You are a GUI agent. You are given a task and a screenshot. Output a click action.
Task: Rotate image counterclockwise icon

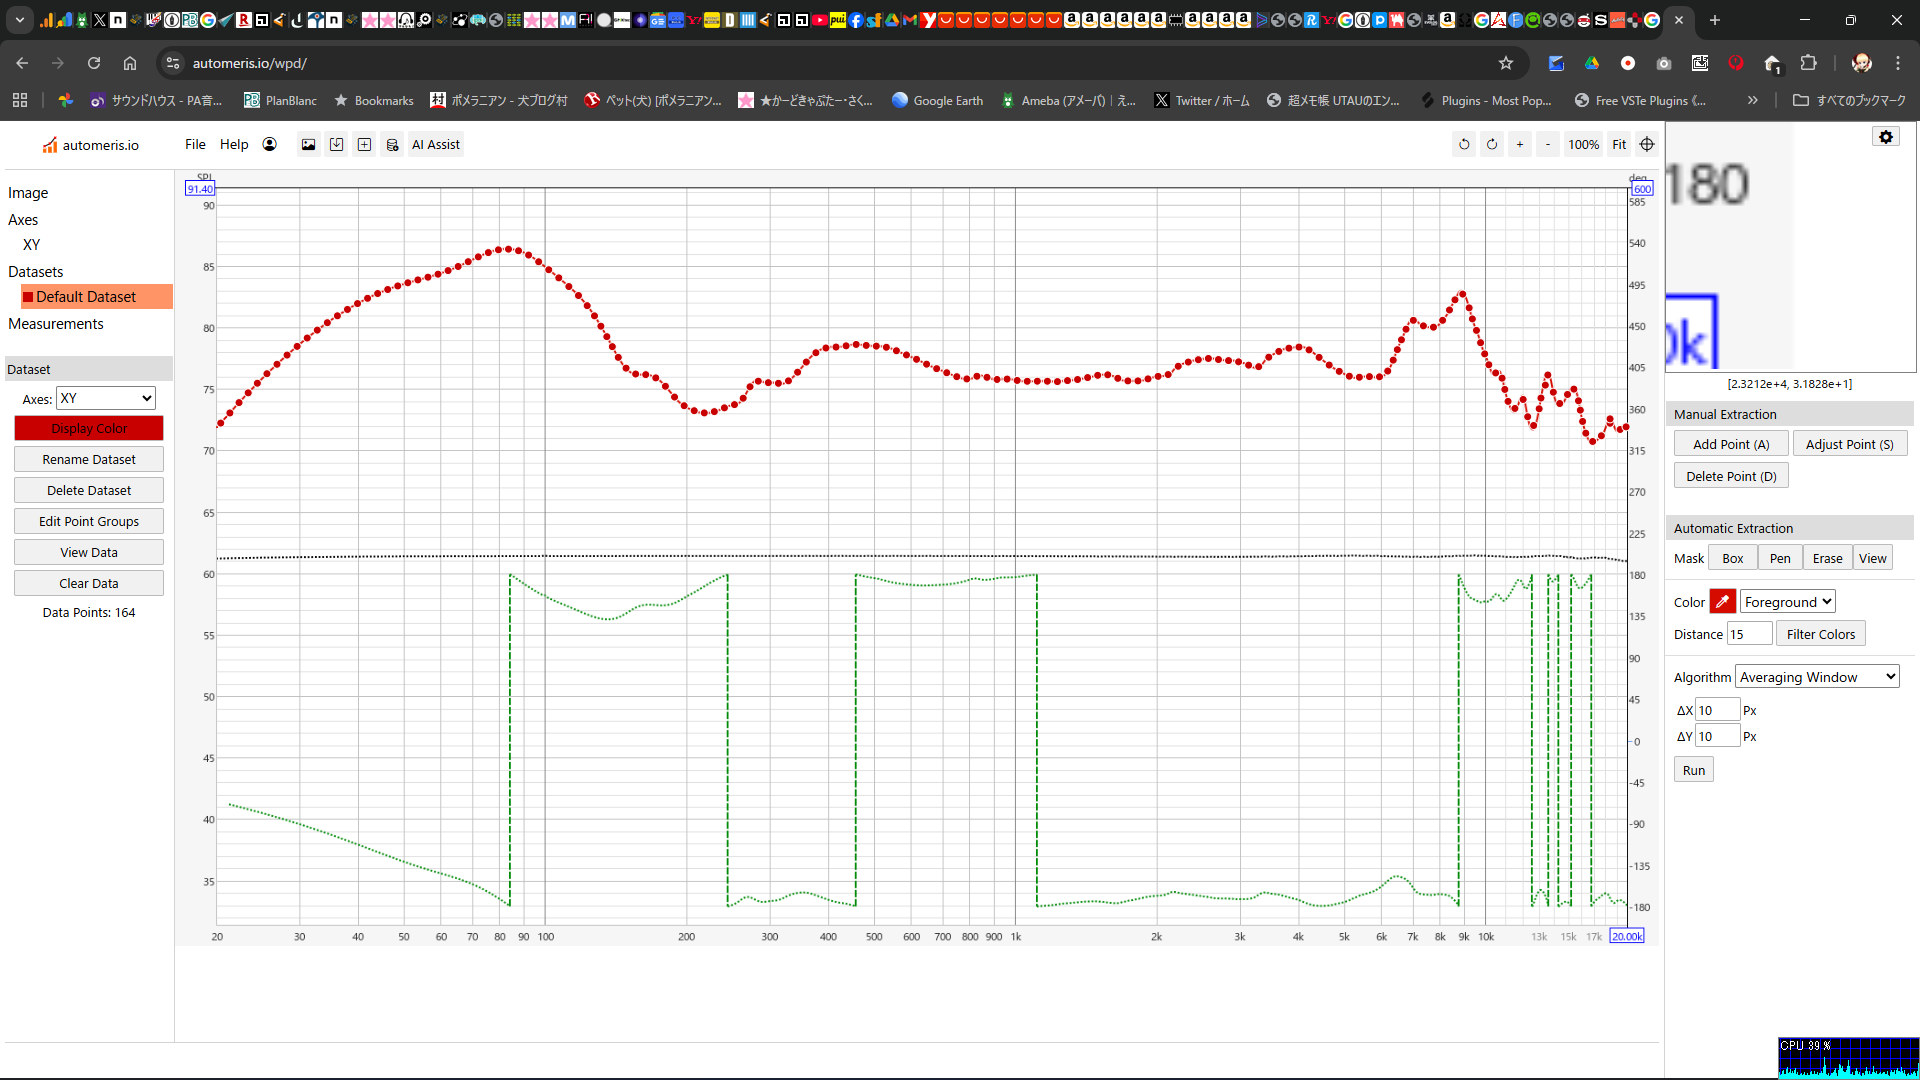click(x=1464, y=145)
